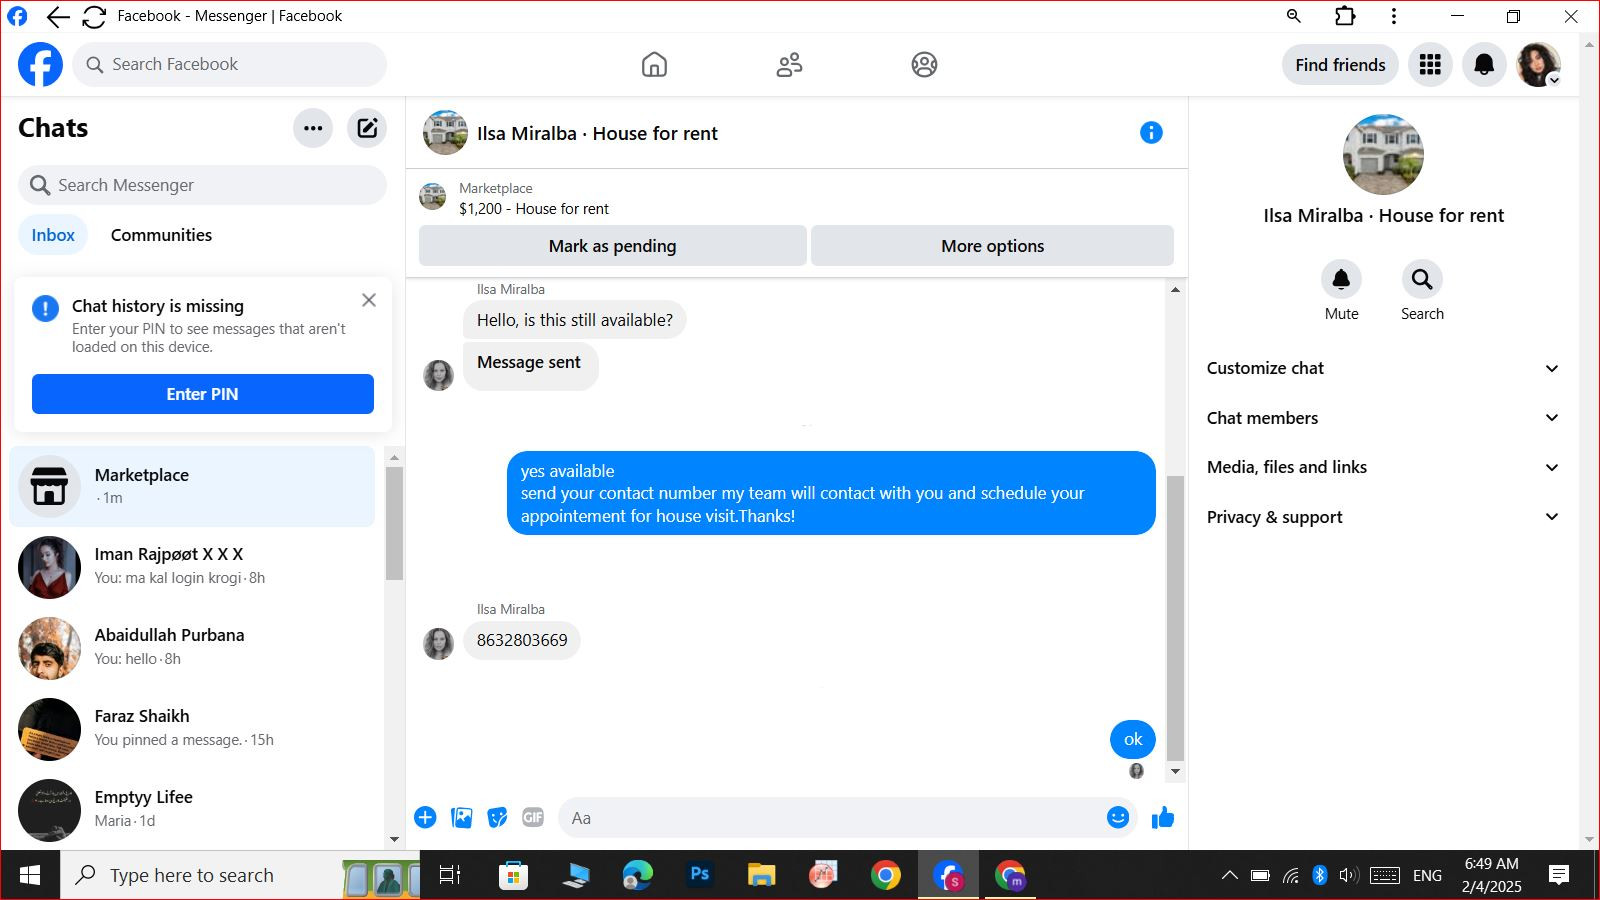This screenshot has height=900, width=1600.
Task: Click ENG language indicator
Action: click(1427, 875)
